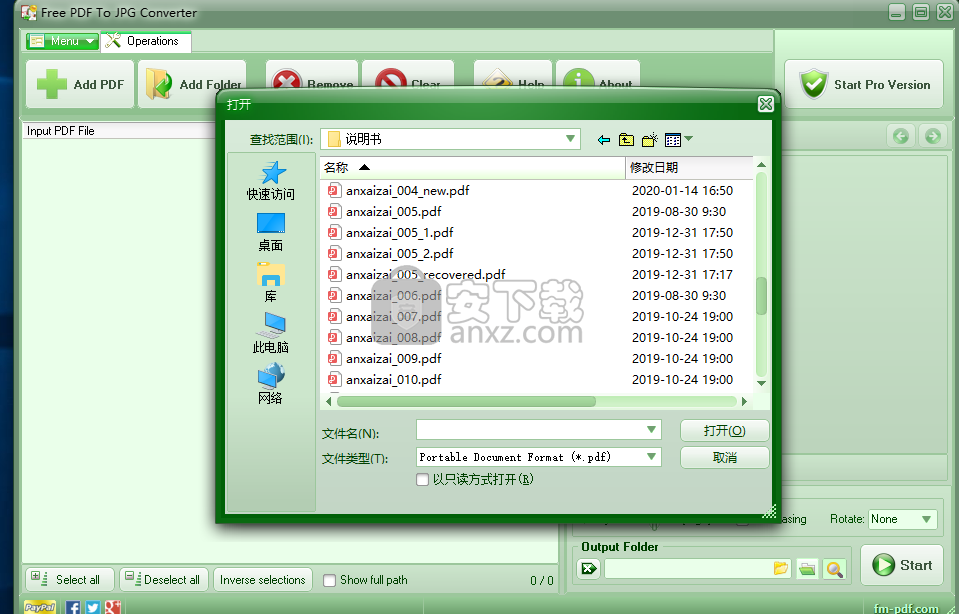Go back to previous folder in dialog

(x=604, y=140)
